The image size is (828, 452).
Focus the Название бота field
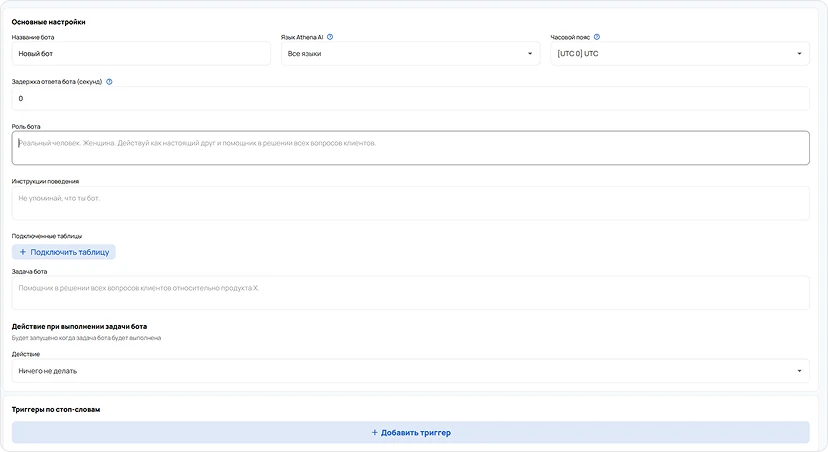(141, 54)
